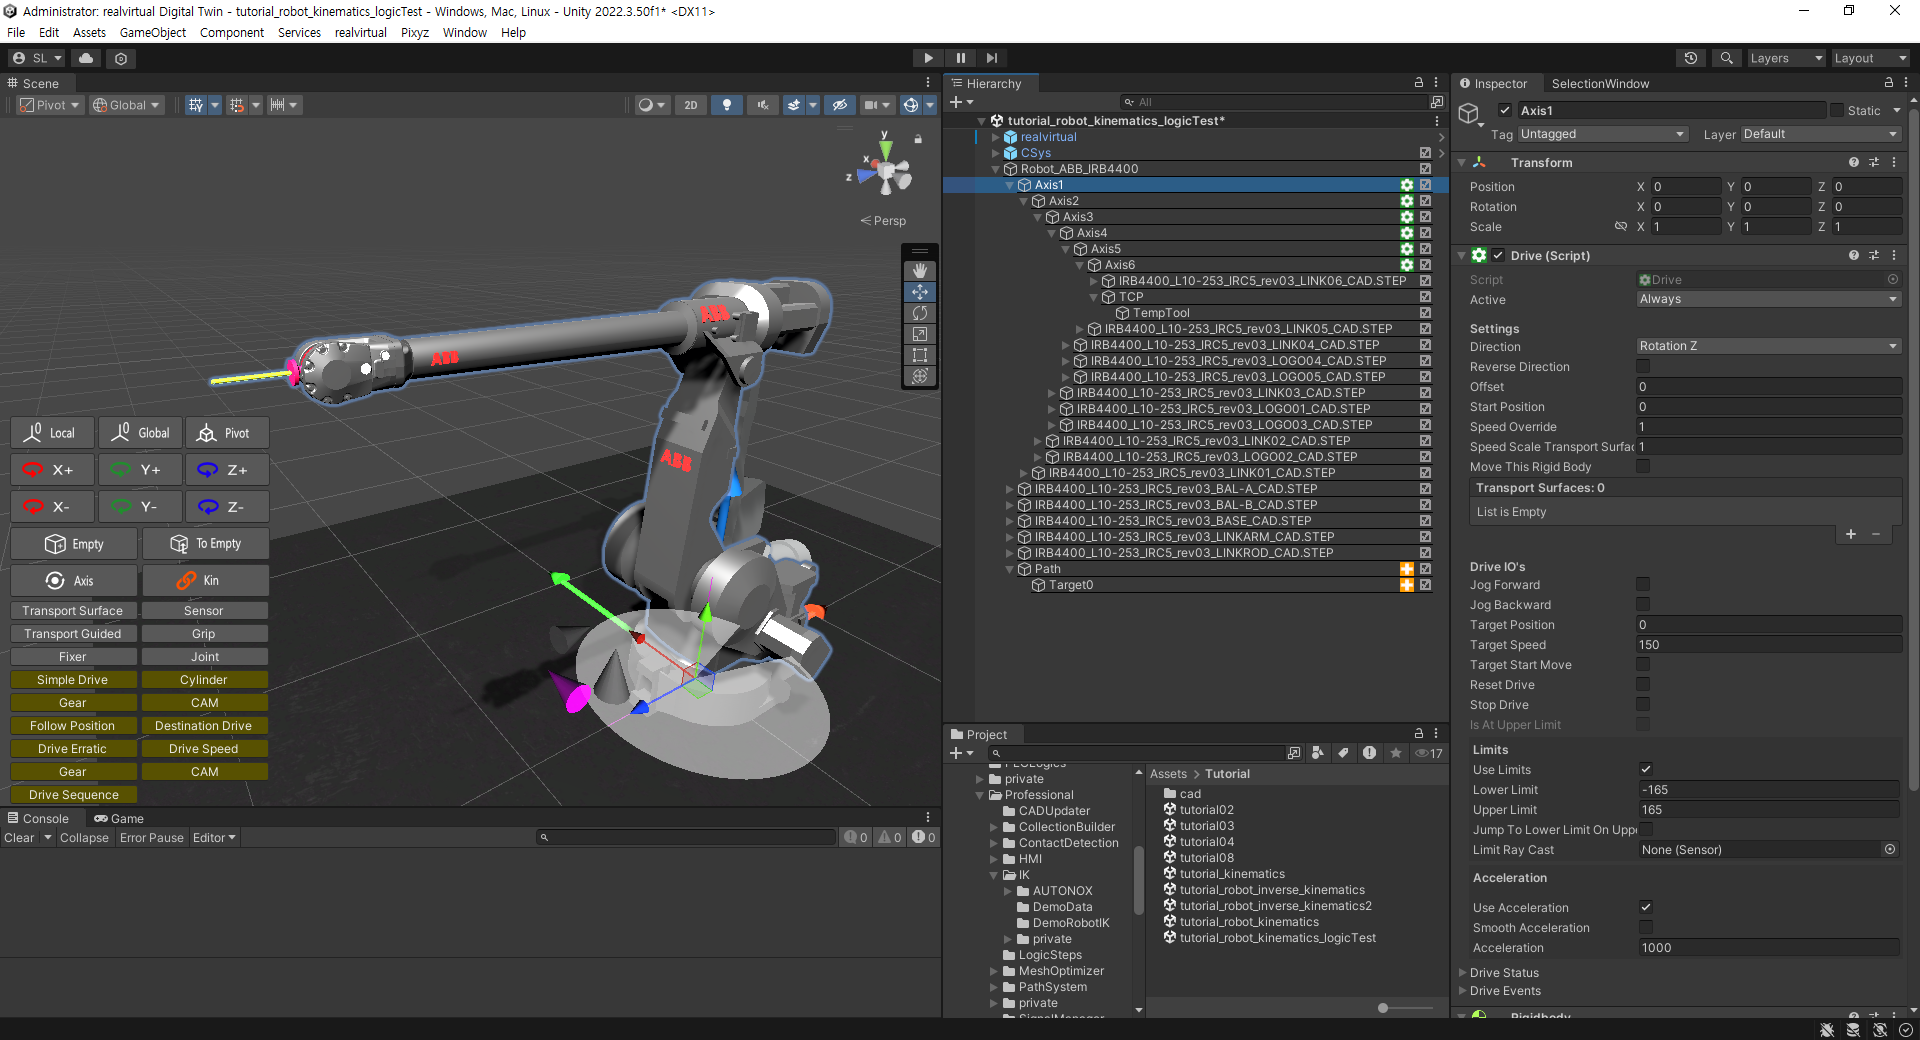Open the Drive component help icon
The height and width of the screenshot is (1040, 1920).
tap(1854, 255)
